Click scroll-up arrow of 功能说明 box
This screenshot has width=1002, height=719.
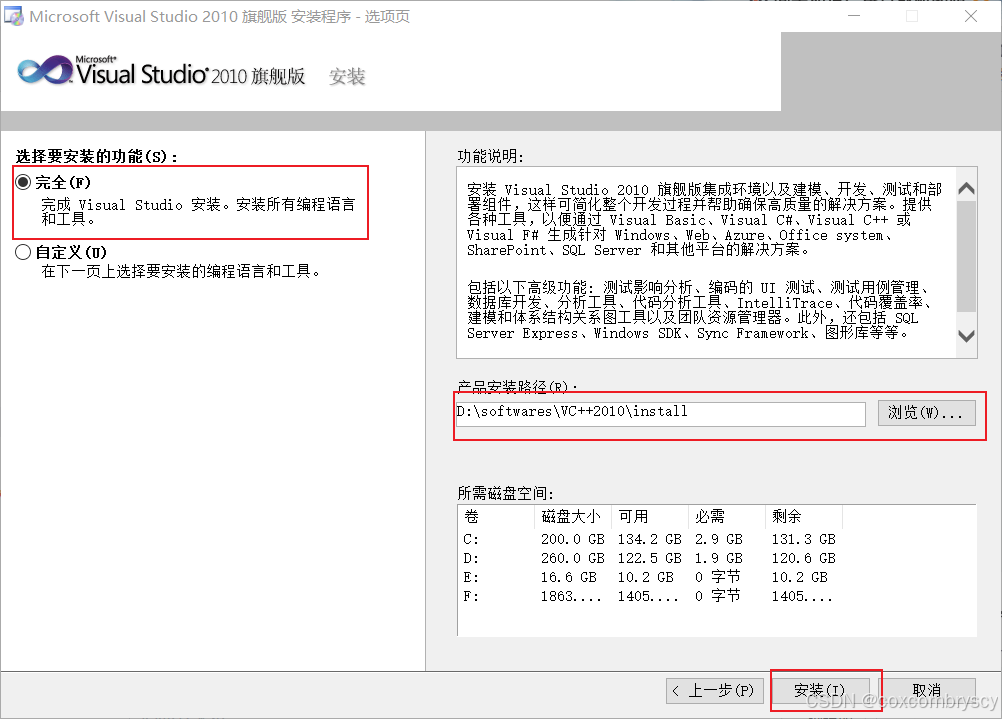(x=966, y=188)
